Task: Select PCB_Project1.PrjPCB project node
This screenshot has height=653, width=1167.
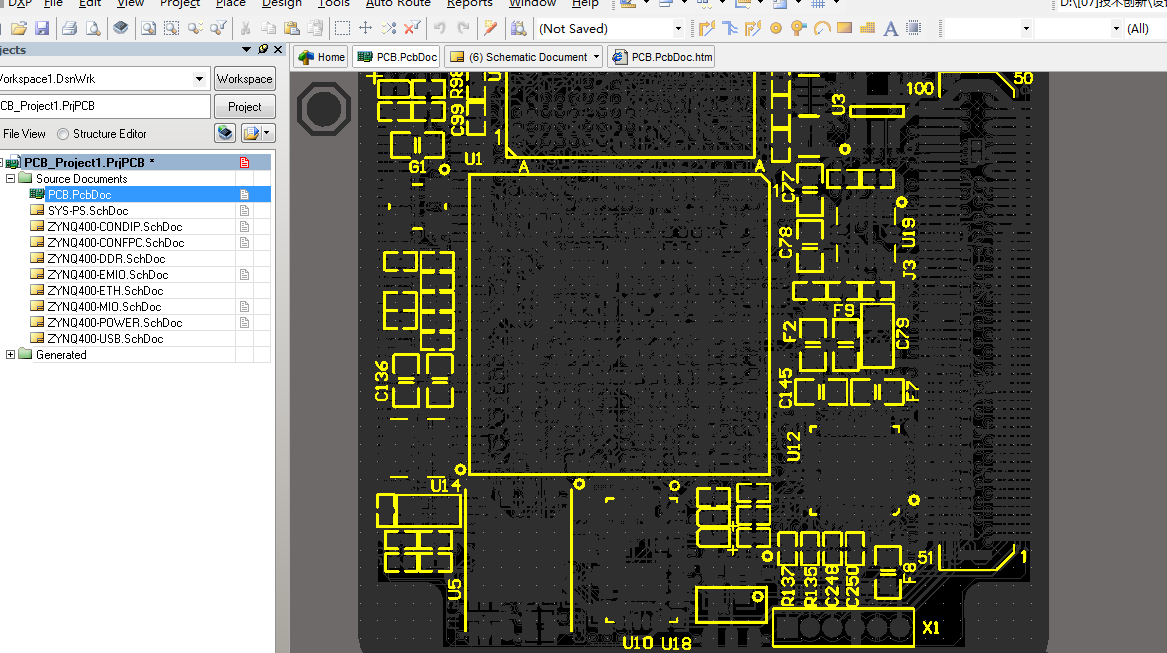Action: [84, 162]
